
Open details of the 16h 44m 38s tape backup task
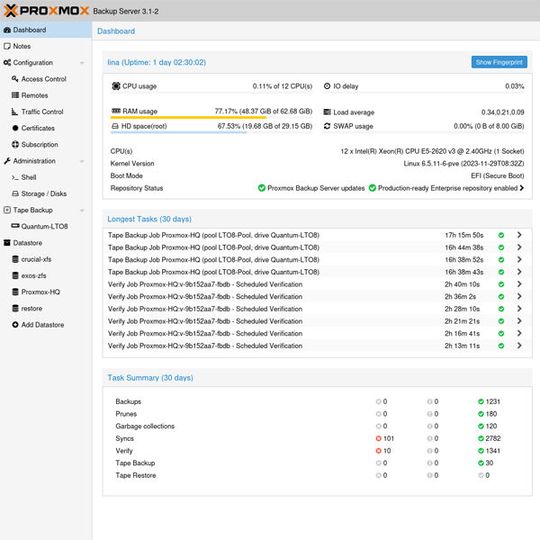[x=519, y=247]
